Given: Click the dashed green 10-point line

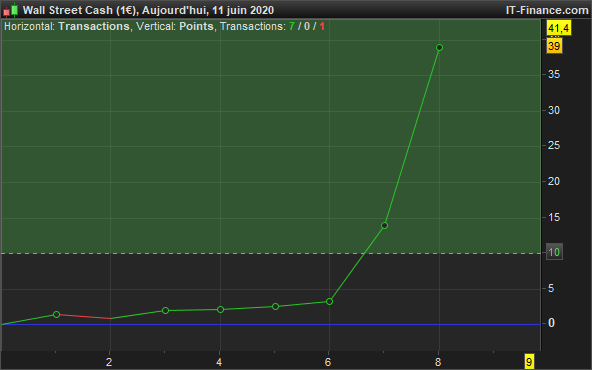Looking at the screenshot, I should point(270,253).
